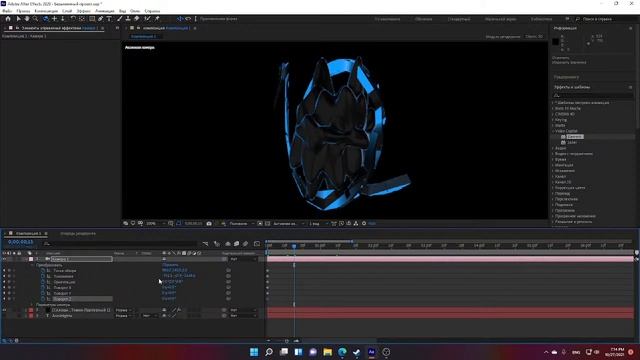Toggle stopwatch for Ориентация property
The image size is (640, 360).
(43, 282)
